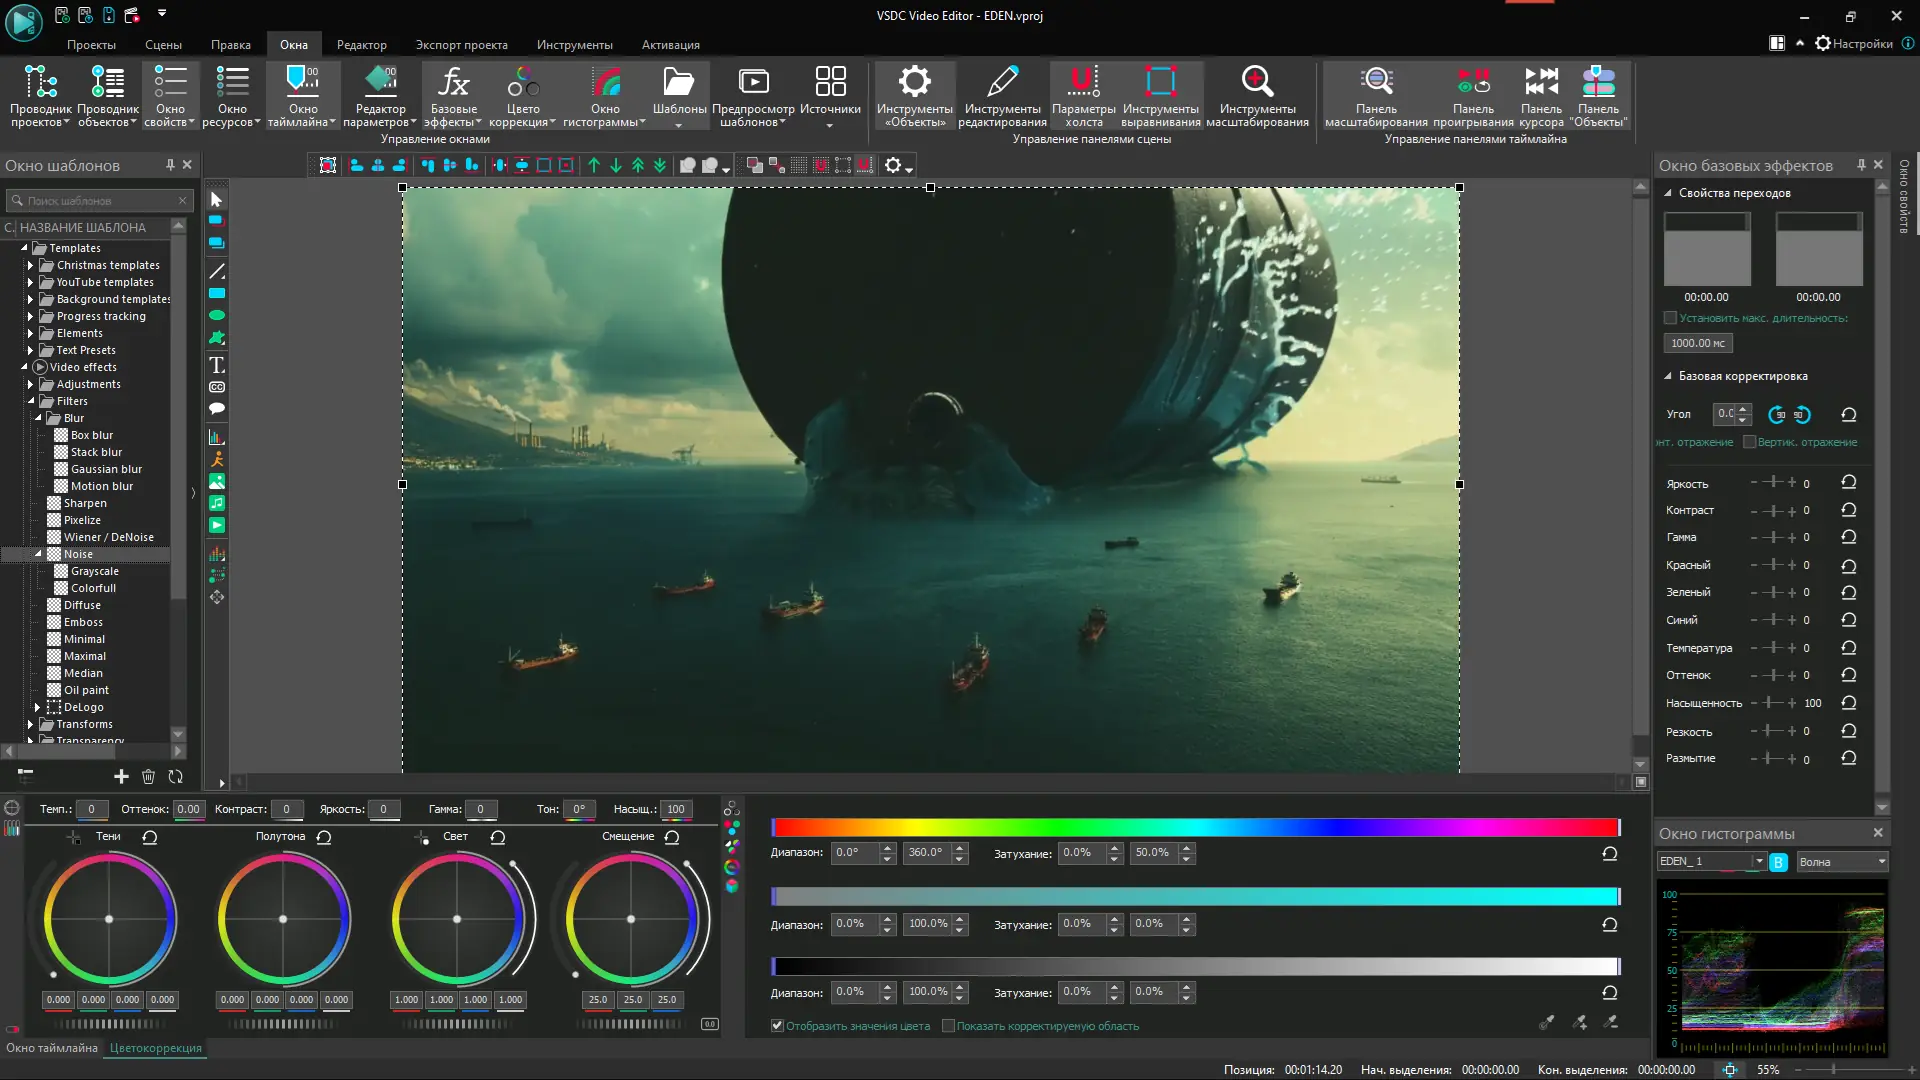Toggle display color values checkbox
This screenshot has height=1080, width=1920.
tap(777, 1026)
